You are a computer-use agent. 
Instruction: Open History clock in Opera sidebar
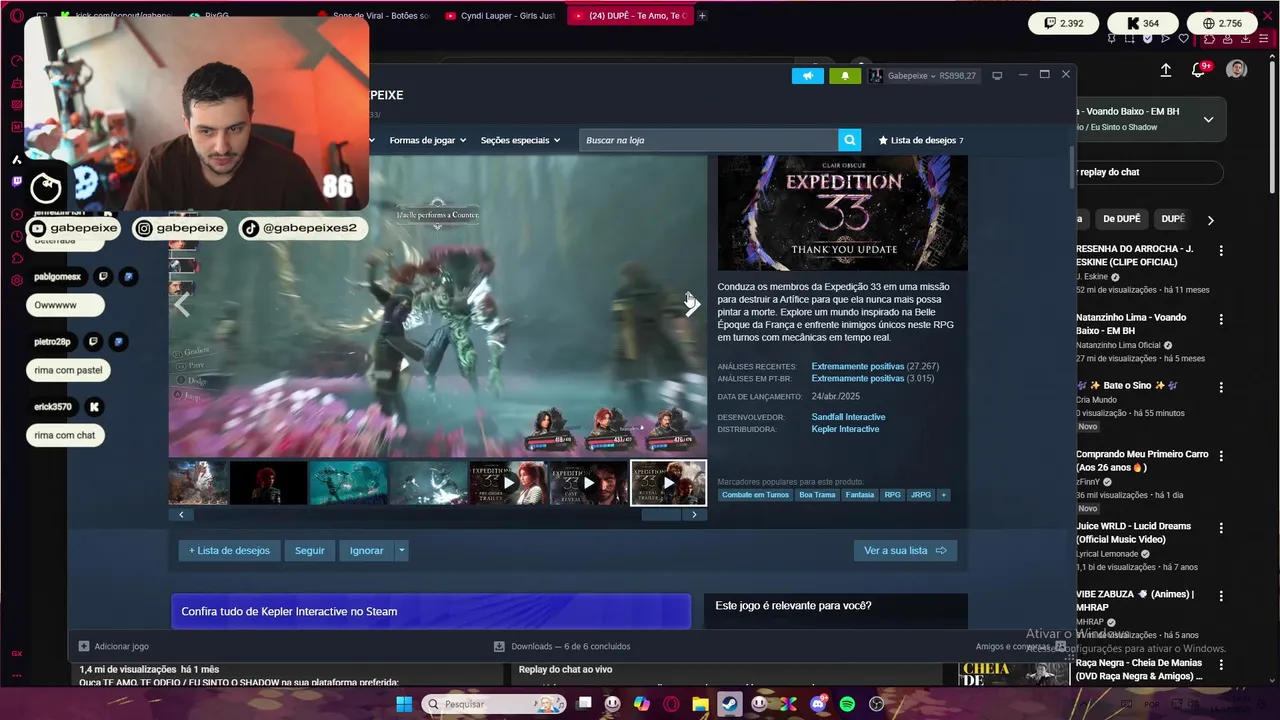tap(17, 236)
